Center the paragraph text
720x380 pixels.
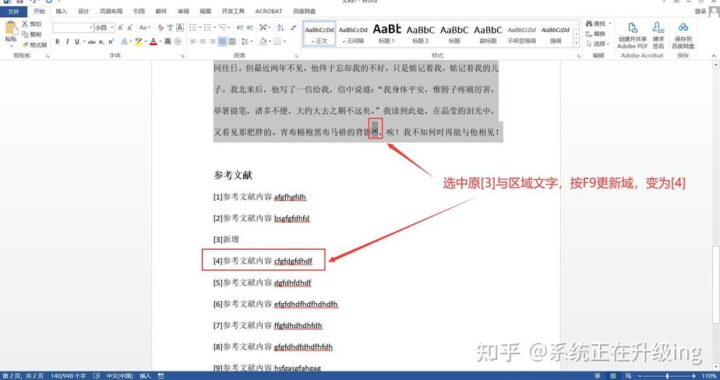(x=202, y=42)
